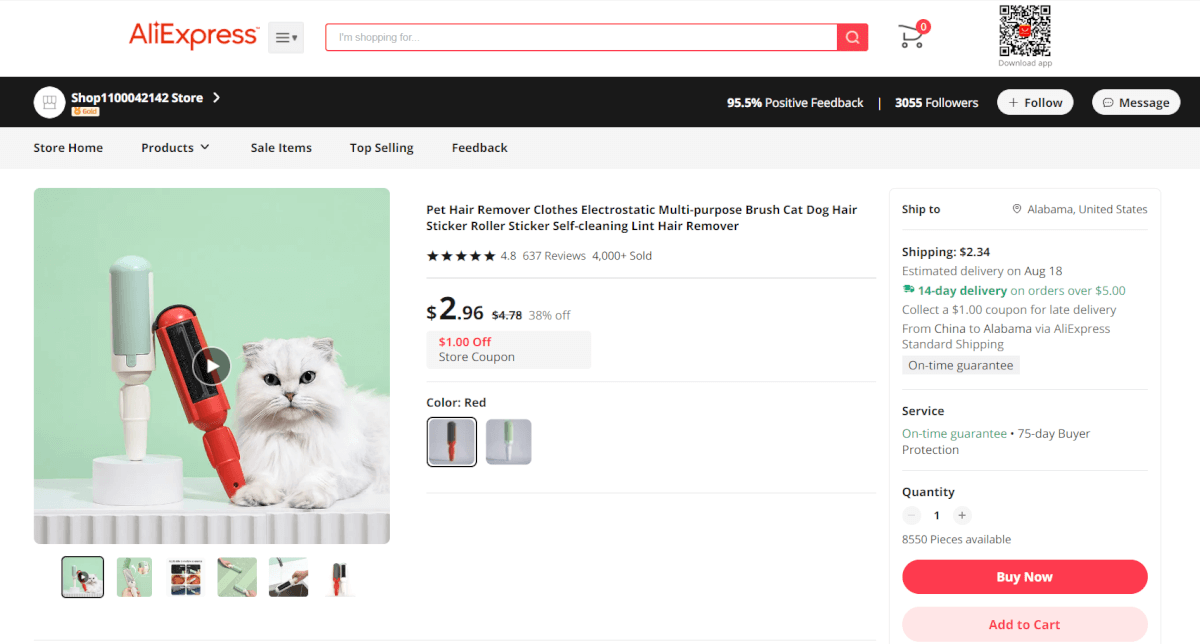
Task: Message the store seller
Action: pos(1136,102)
